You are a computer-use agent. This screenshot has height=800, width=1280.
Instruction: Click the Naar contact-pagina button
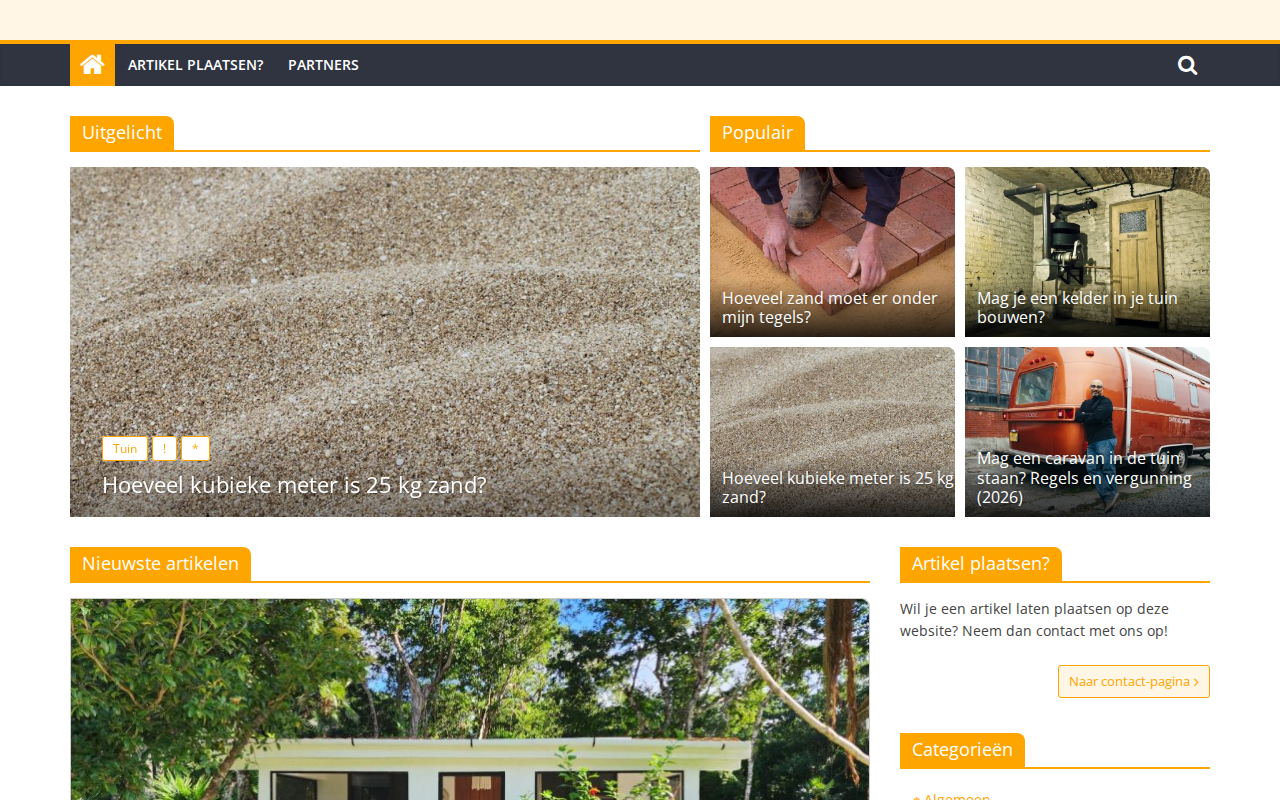pos(1134,682)
